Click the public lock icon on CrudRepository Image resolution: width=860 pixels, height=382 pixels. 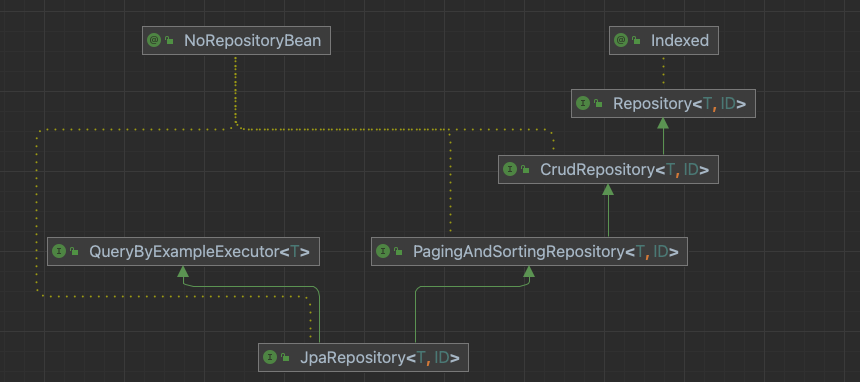click(525, 170)
